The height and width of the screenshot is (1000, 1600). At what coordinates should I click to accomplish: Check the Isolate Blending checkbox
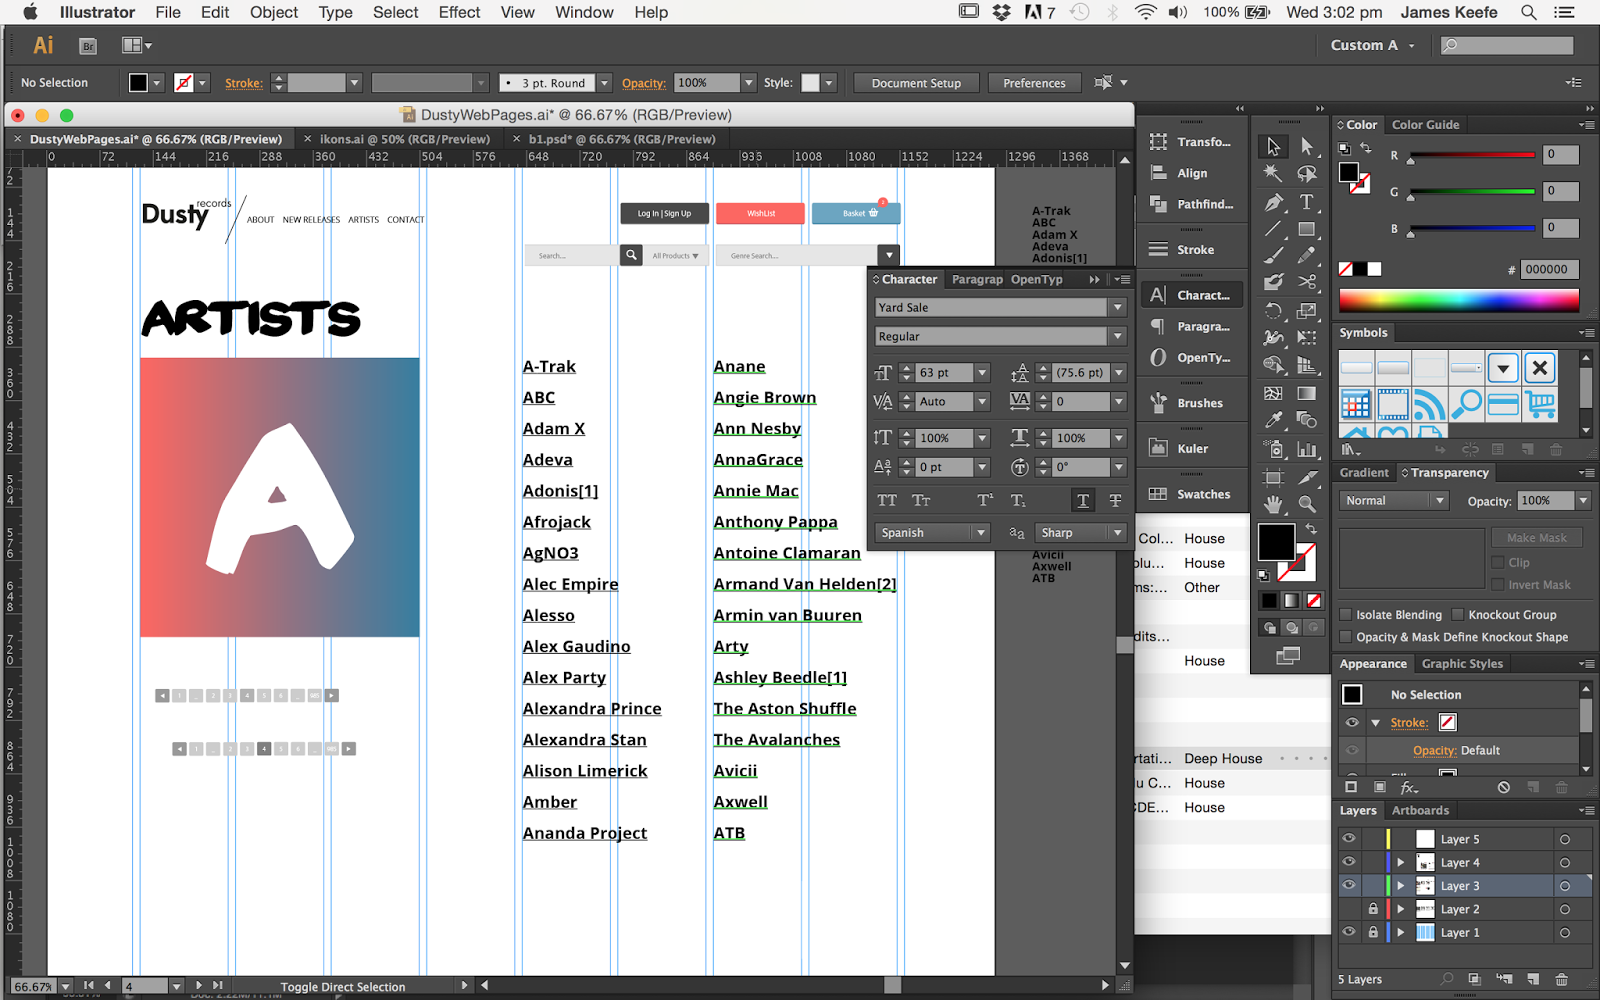pyautogui.click(x=1346, y=615)
